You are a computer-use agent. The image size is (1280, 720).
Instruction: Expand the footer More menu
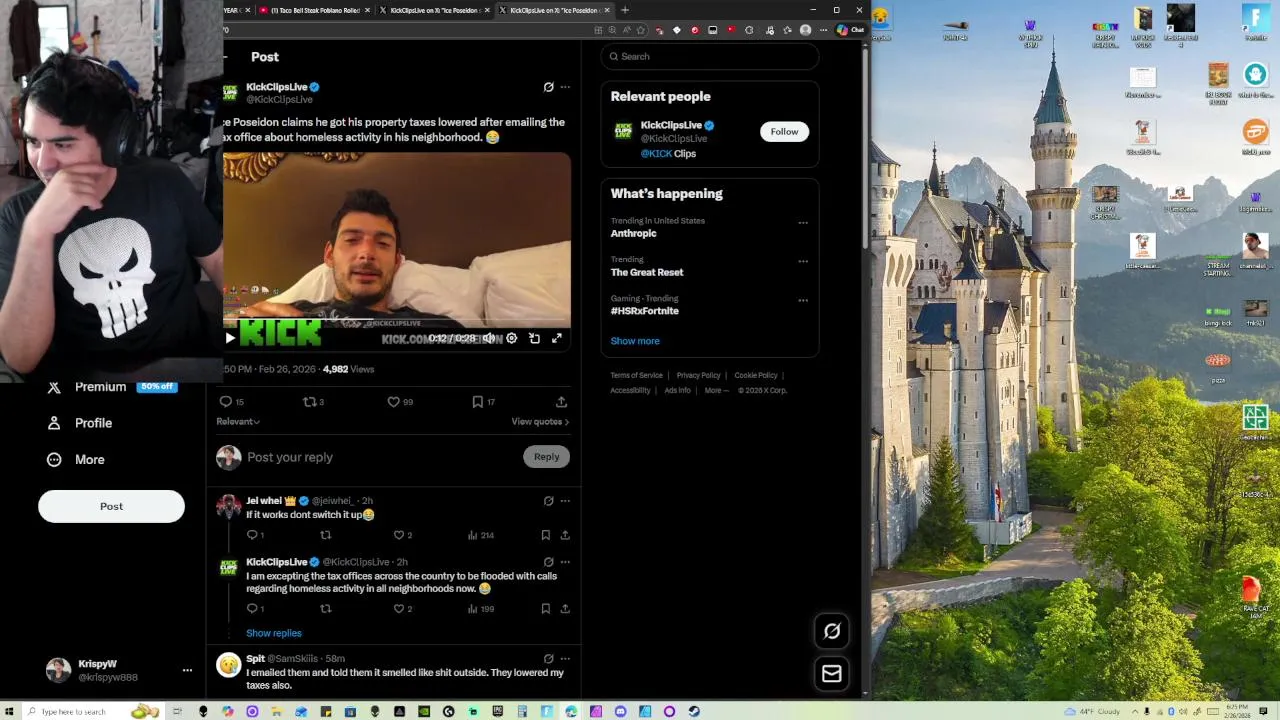pyautogui.click(x=716, y=390)
